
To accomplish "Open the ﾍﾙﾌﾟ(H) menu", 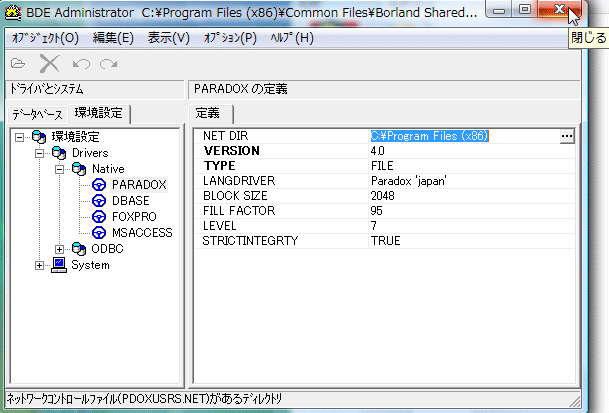I will click(292, 38).
